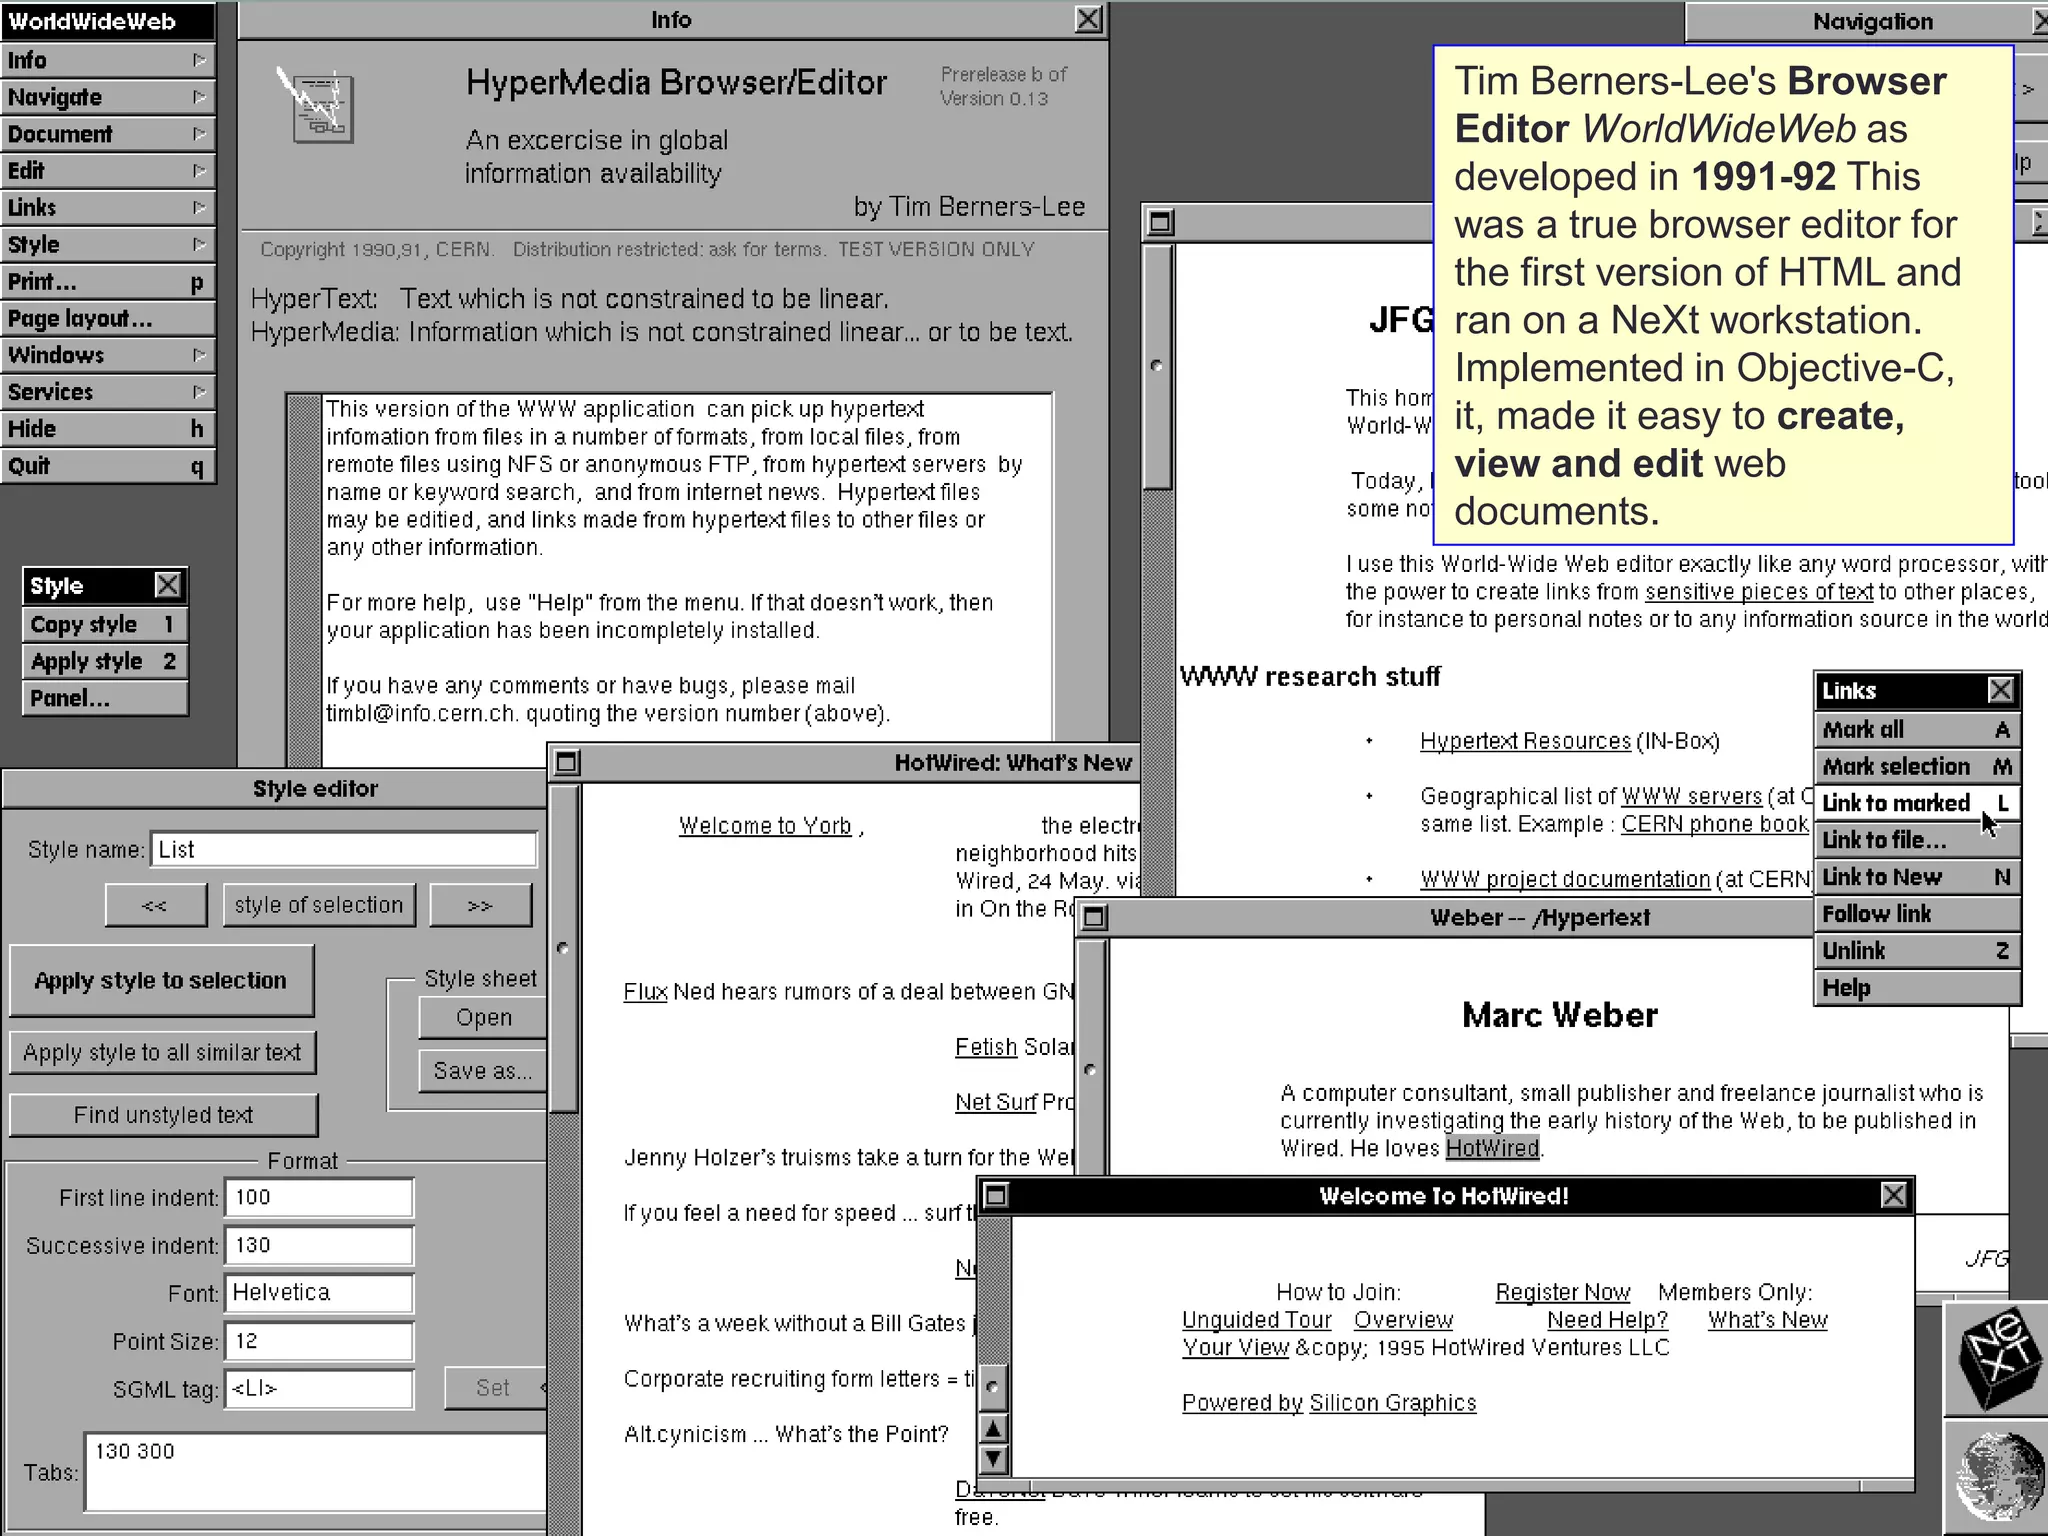This screenshot has width=2048, height=1536.
Task: Select Hide in the main menu
Action: (x=107, y=429)
